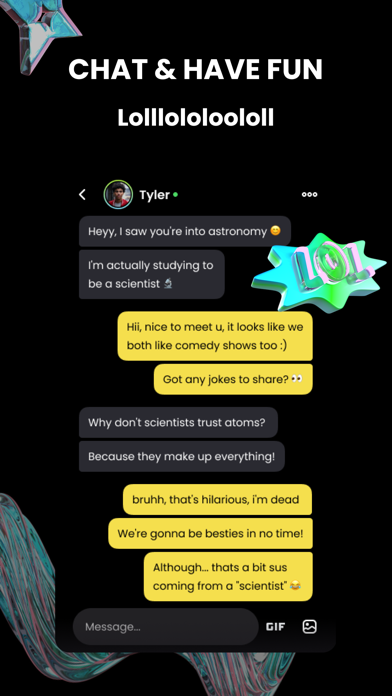Tap the back arrow next to Tyler

click(82, 194)
